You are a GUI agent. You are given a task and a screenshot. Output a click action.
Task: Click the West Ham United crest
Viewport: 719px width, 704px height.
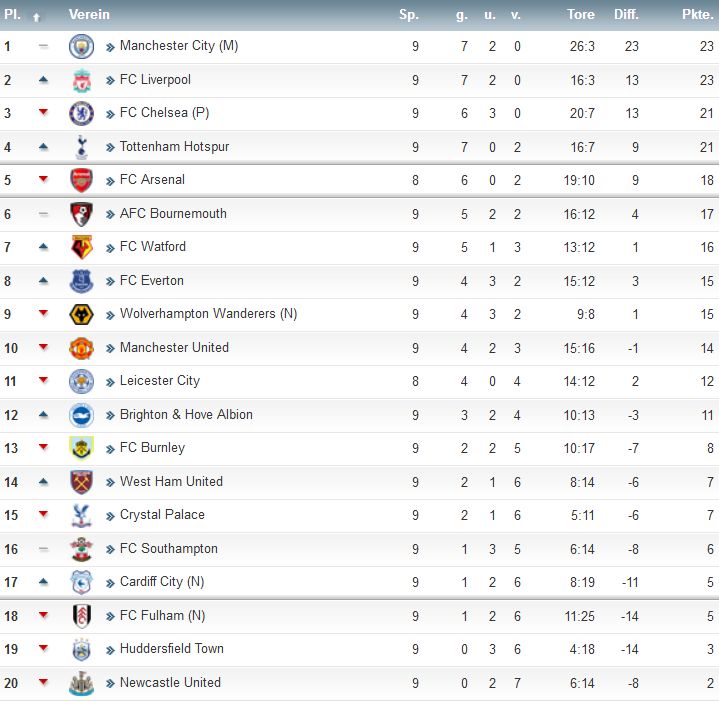(81, 482)
